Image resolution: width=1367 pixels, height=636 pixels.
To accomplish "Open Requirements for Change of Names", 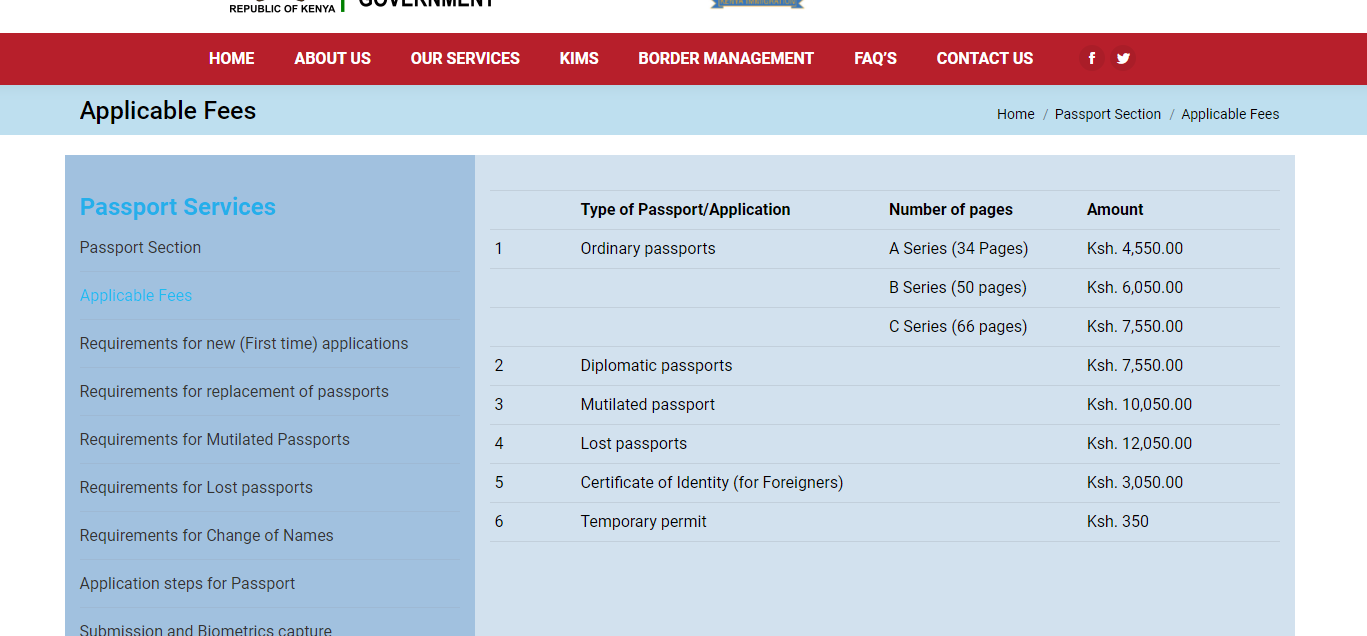I will [207, 535].
